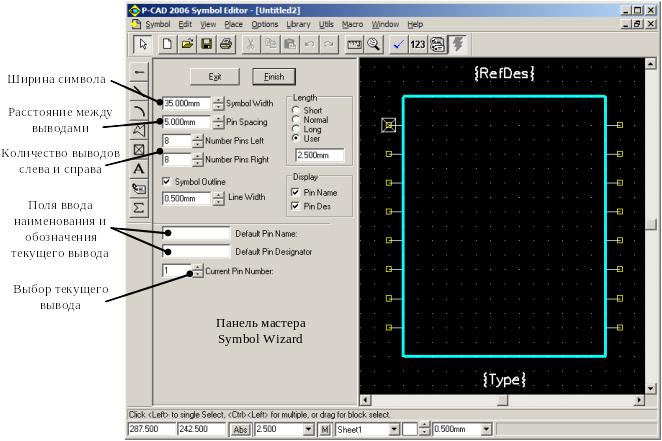Select the Place Text A tool
This screenshot has width=662, height=441.
point(139,169)
